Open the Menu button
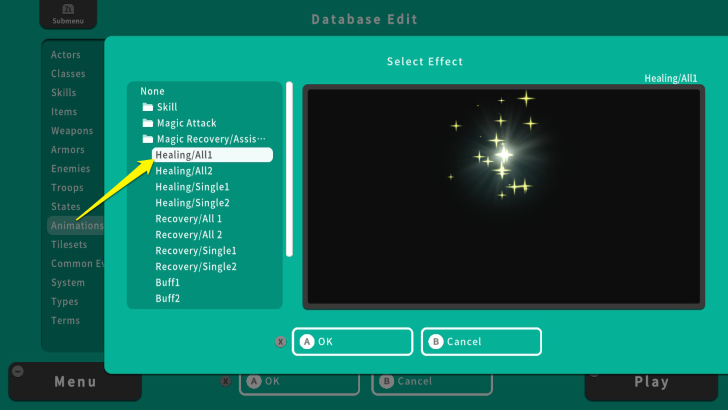The image size is (728, 410). pos(75,382)
